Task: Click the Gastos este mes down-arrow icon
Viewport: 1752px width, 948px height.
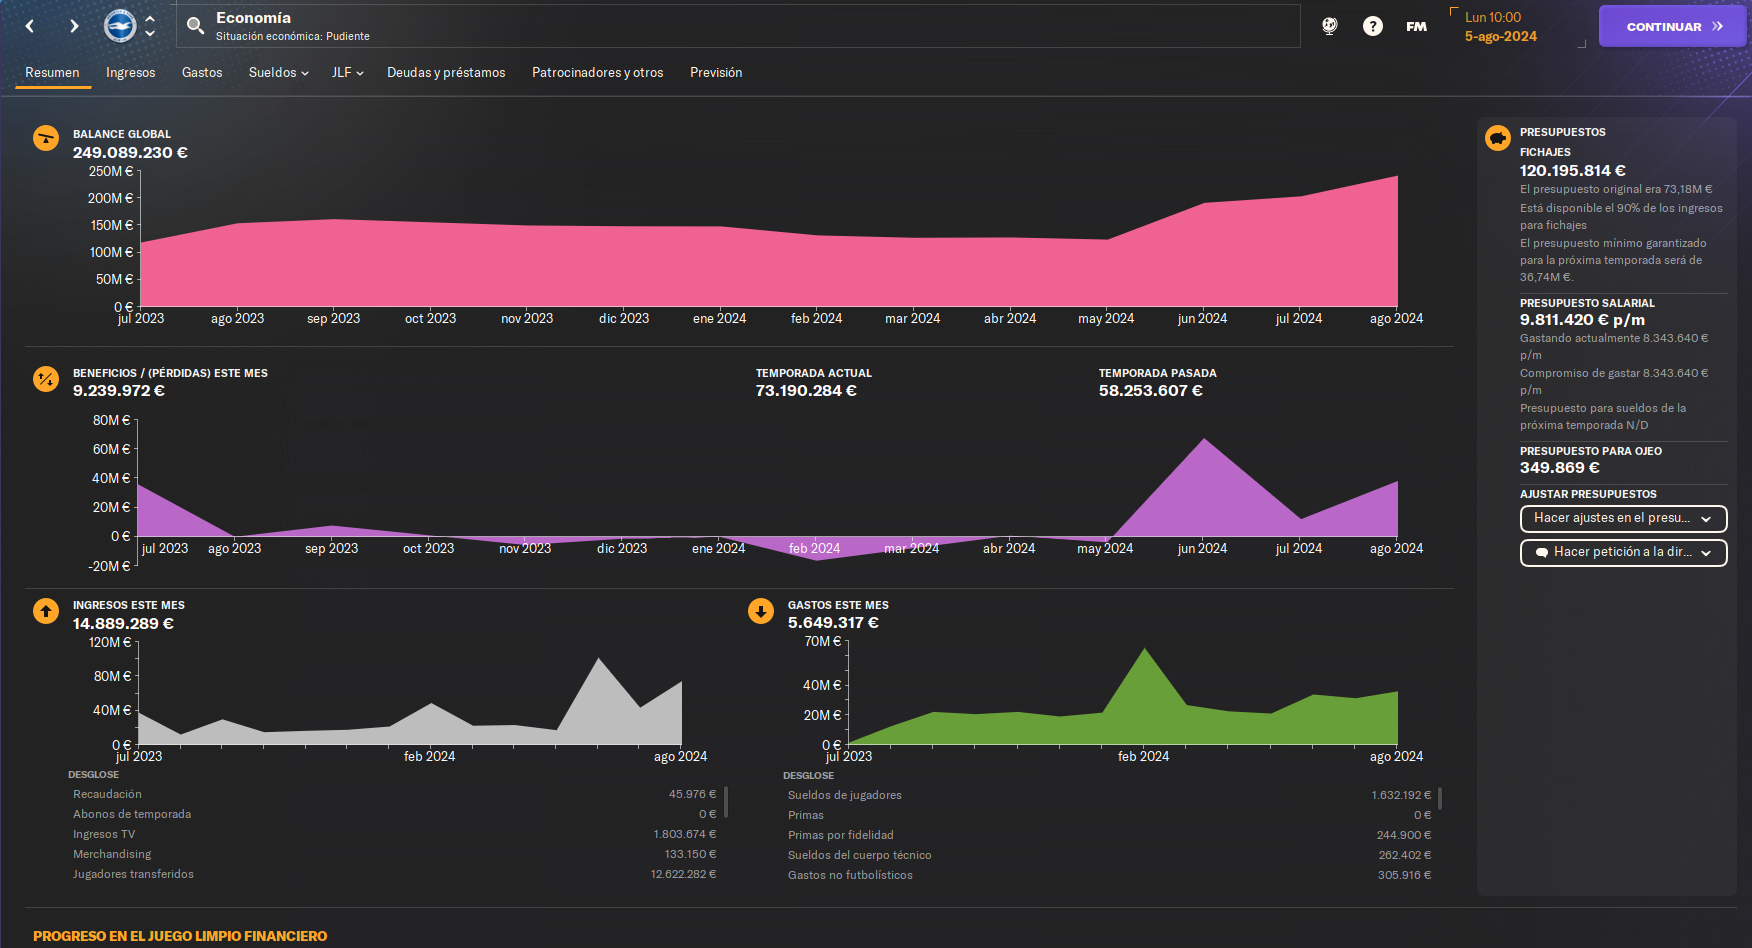Action: click(761, 610)
